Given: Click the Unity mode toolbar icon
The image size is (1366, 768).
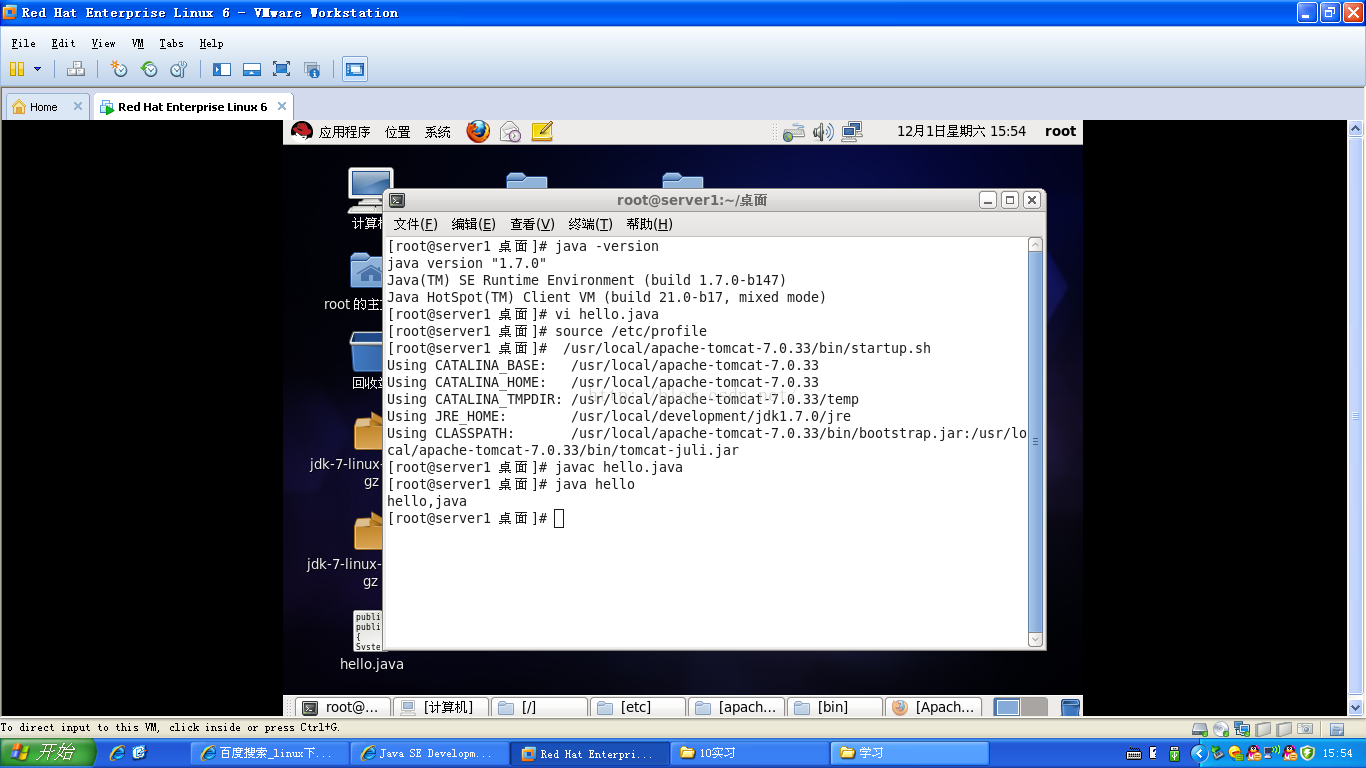Looking at the screenshot, I should point(312,69).
